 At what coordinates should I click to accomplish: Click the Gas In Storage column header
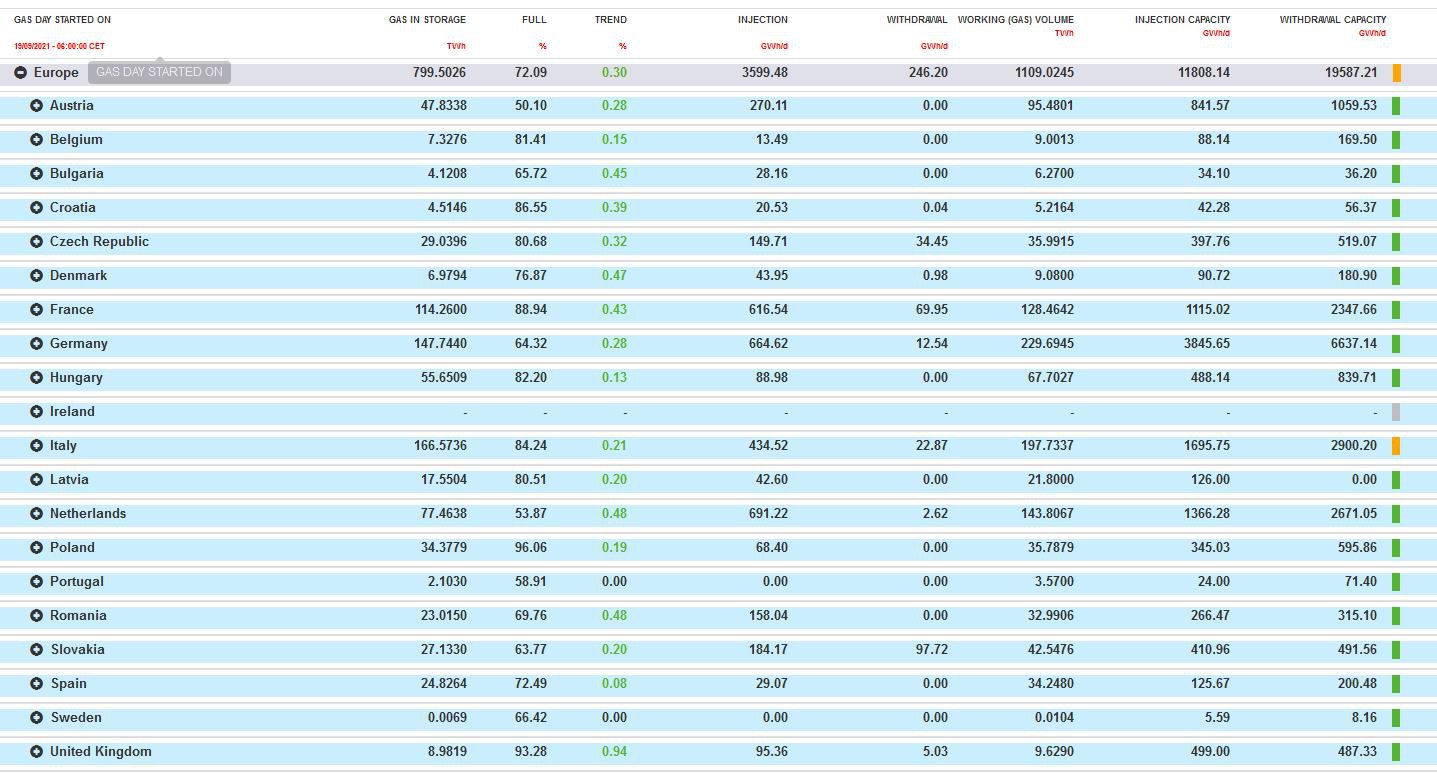(427, 20)
